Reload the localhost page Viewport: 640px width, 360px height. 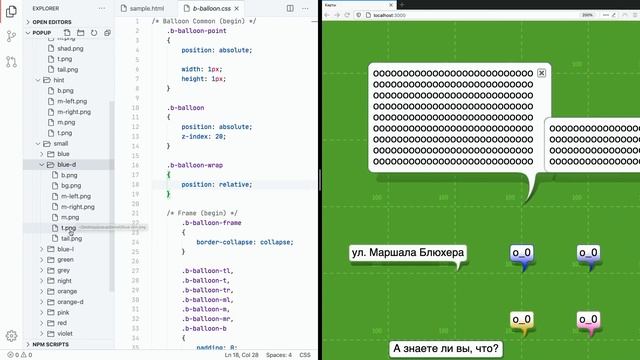click(347, 15)
